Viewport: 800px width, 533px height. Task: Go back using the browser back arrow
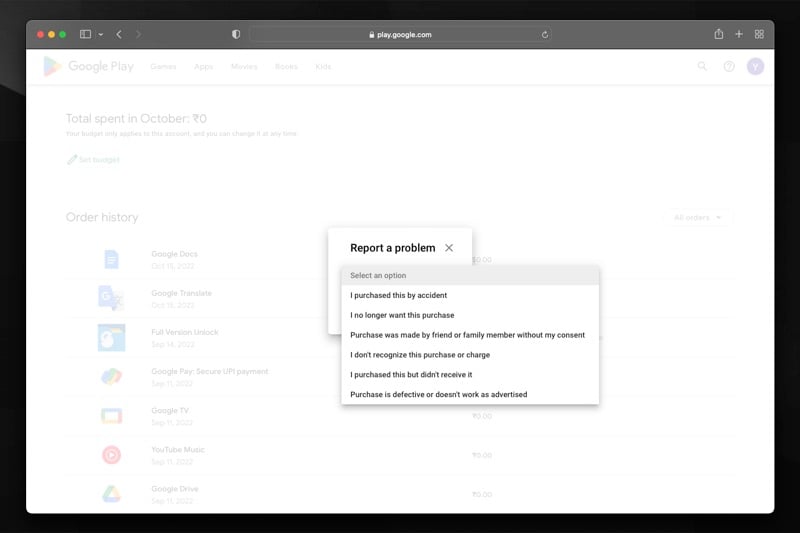(119, 34)
